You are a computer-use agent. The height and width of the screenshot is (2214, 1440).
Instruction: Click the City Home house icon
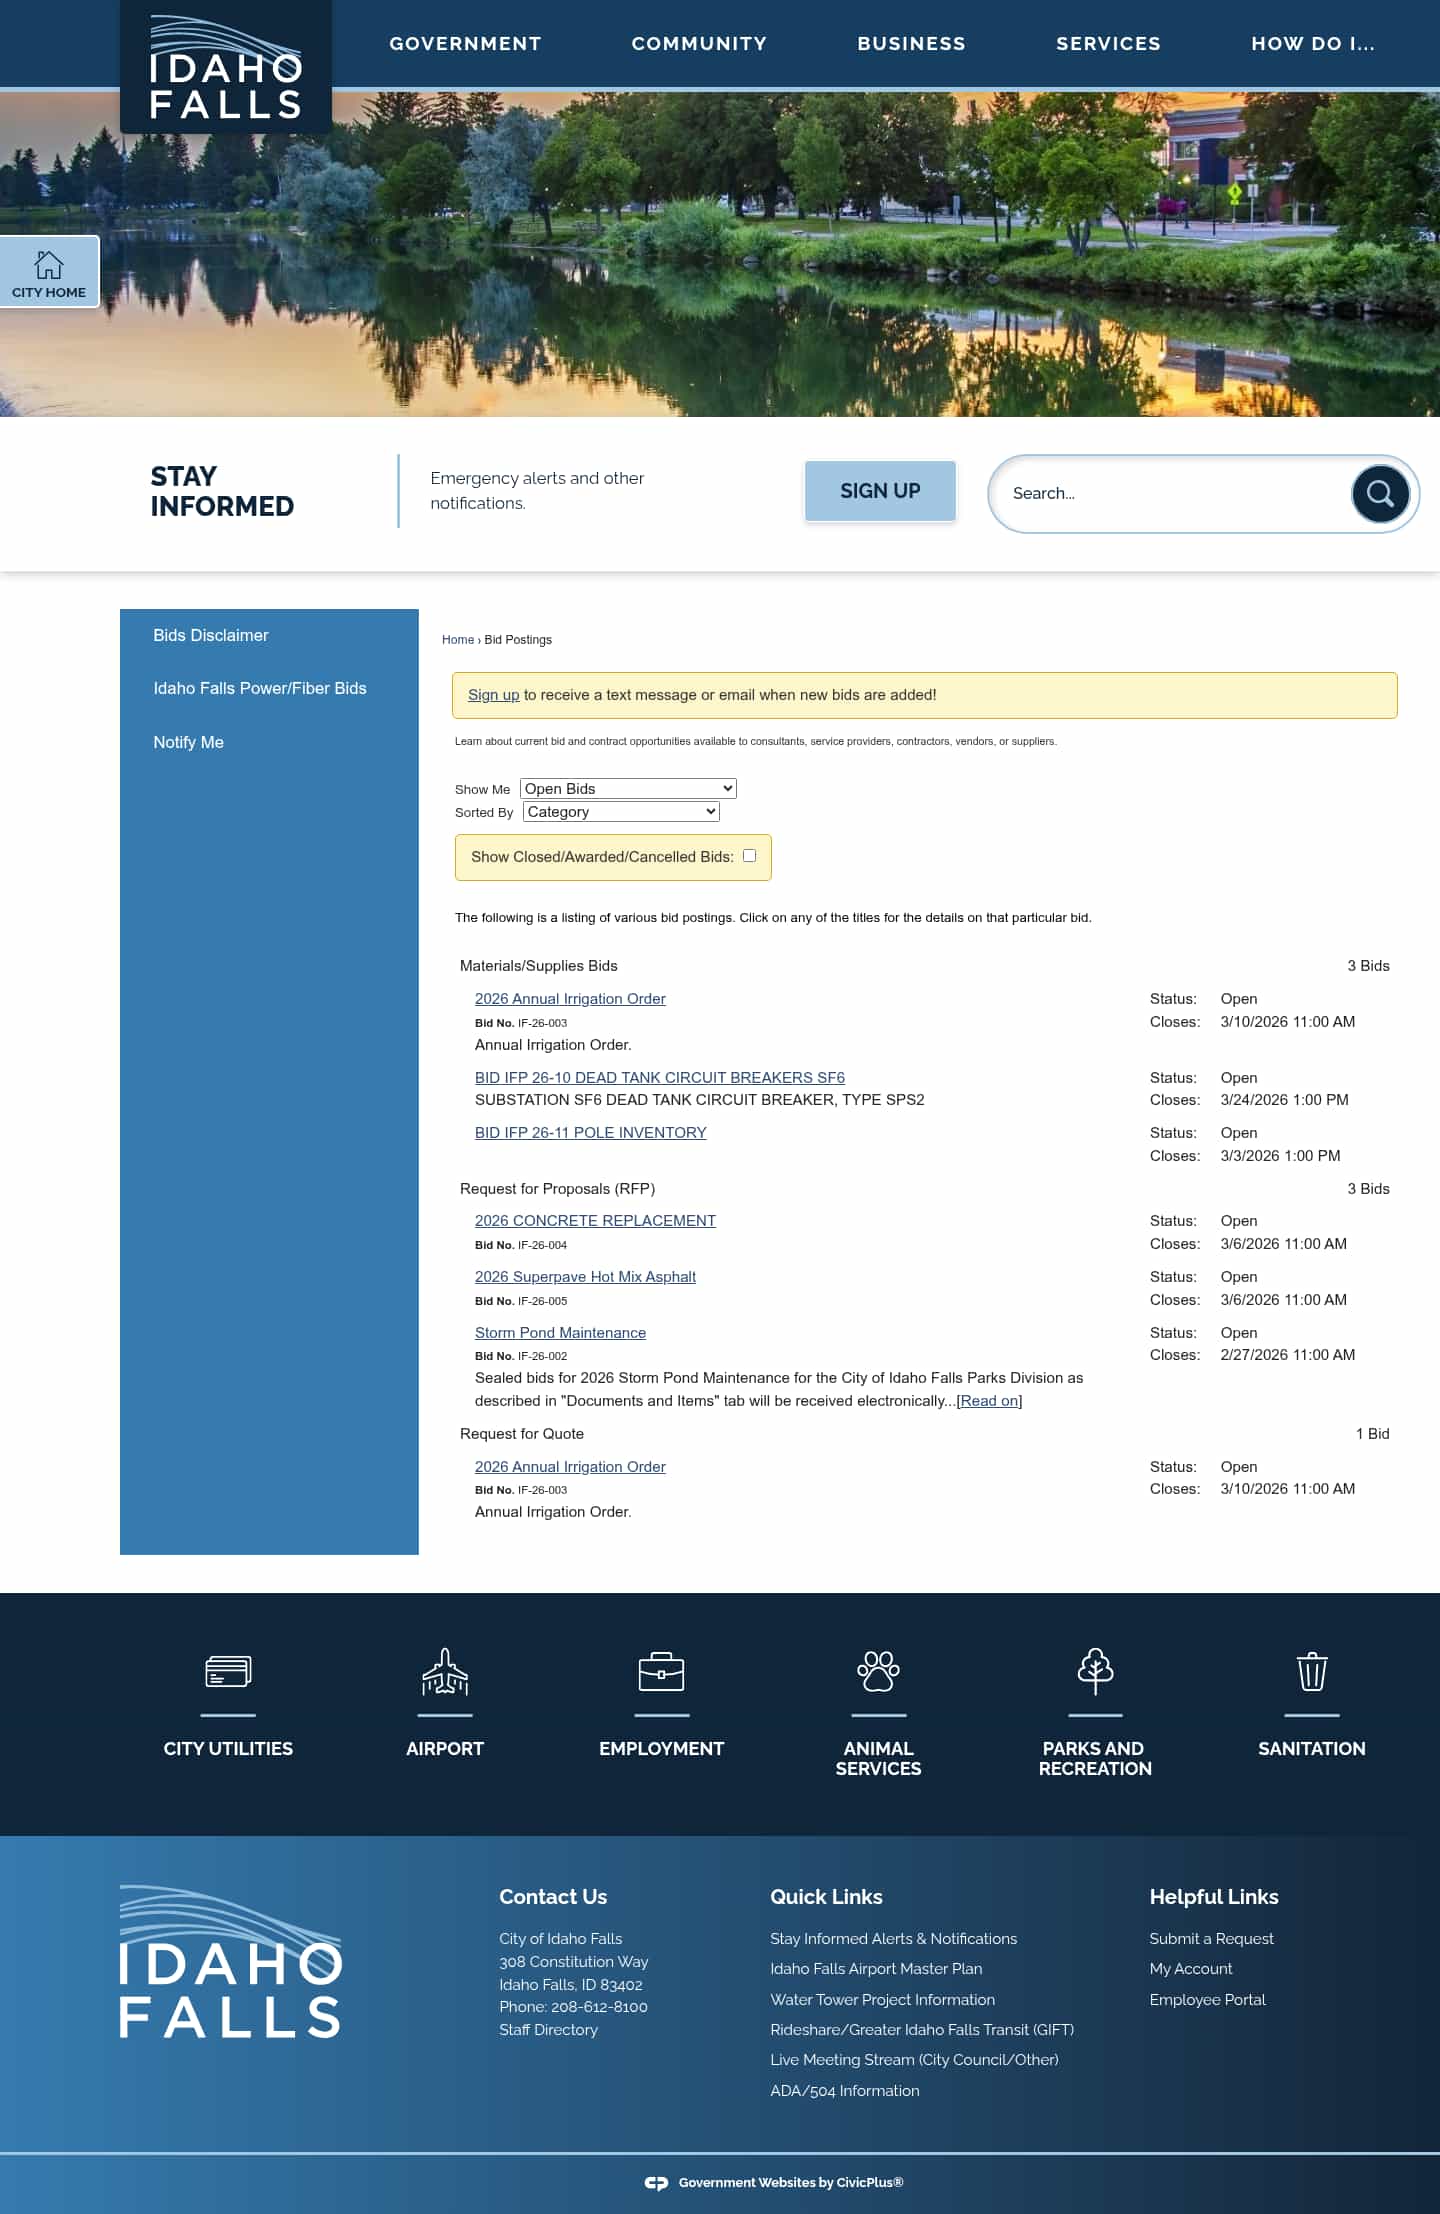pos(49,265)
